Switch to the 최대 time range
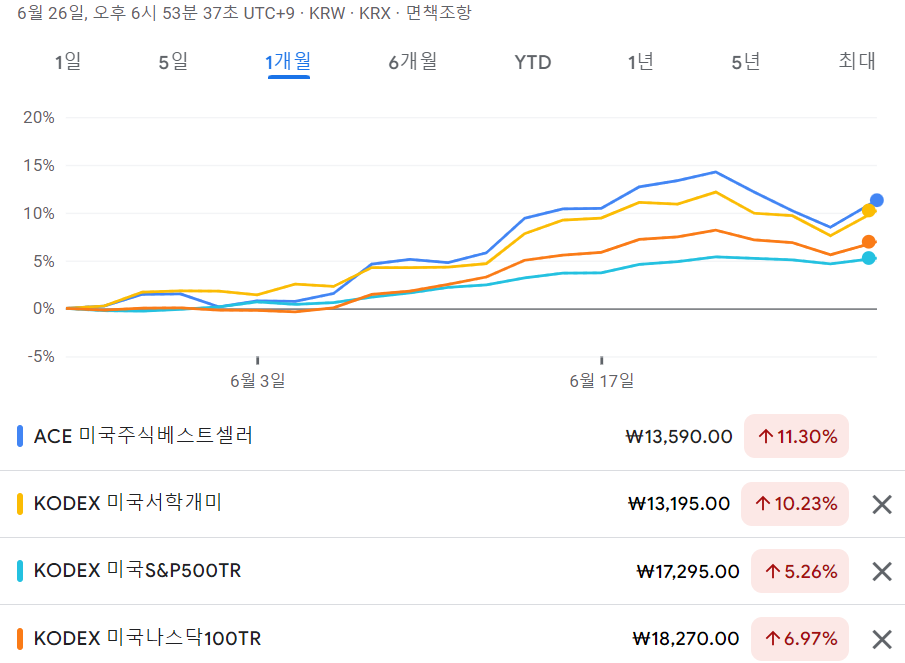The width and height of the screenshot is (905, 663). (857, 61)
